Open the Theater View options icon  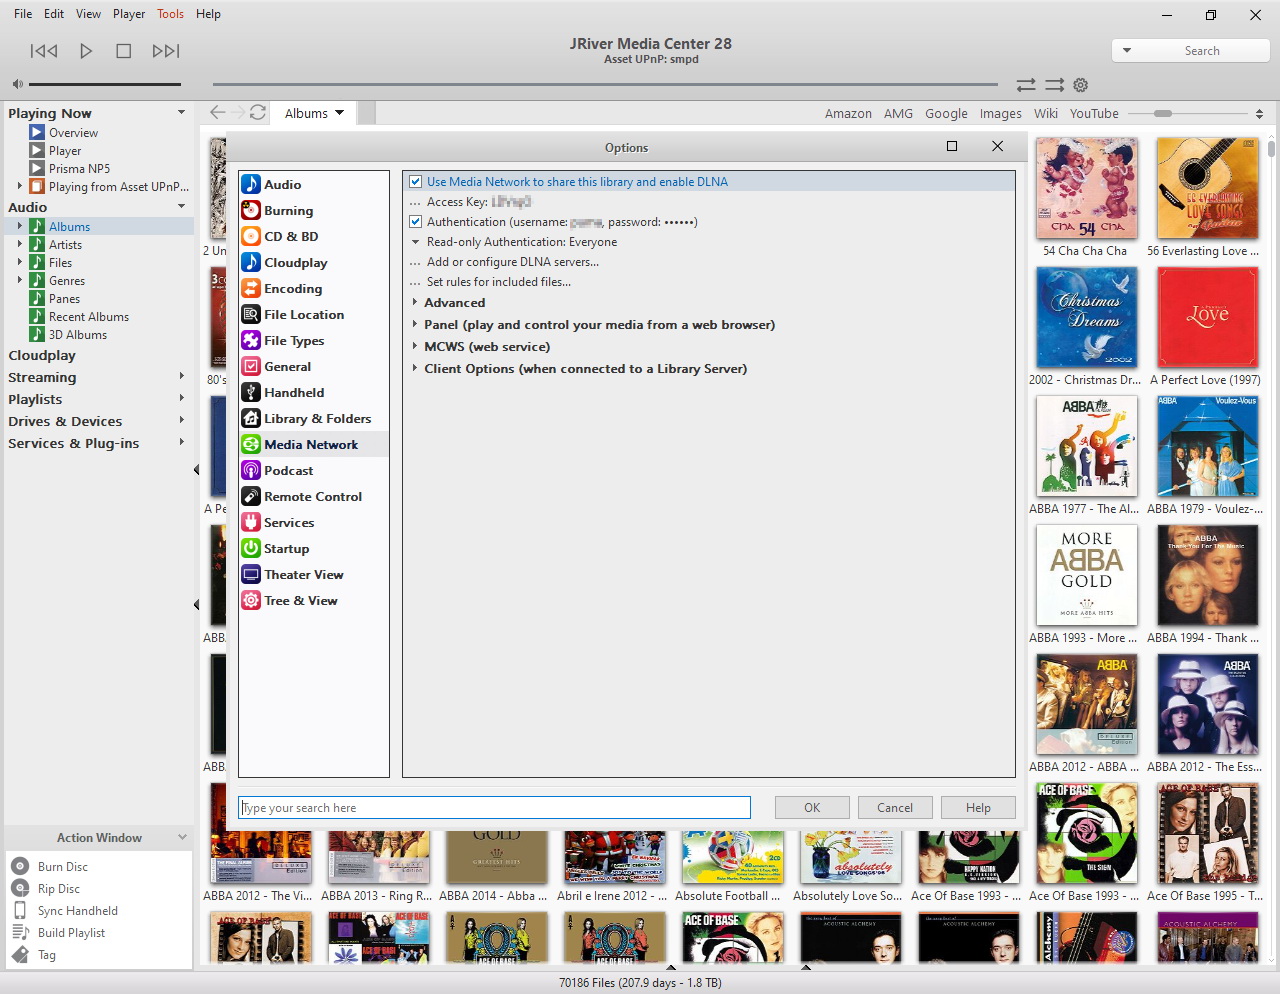coord(251,574)
